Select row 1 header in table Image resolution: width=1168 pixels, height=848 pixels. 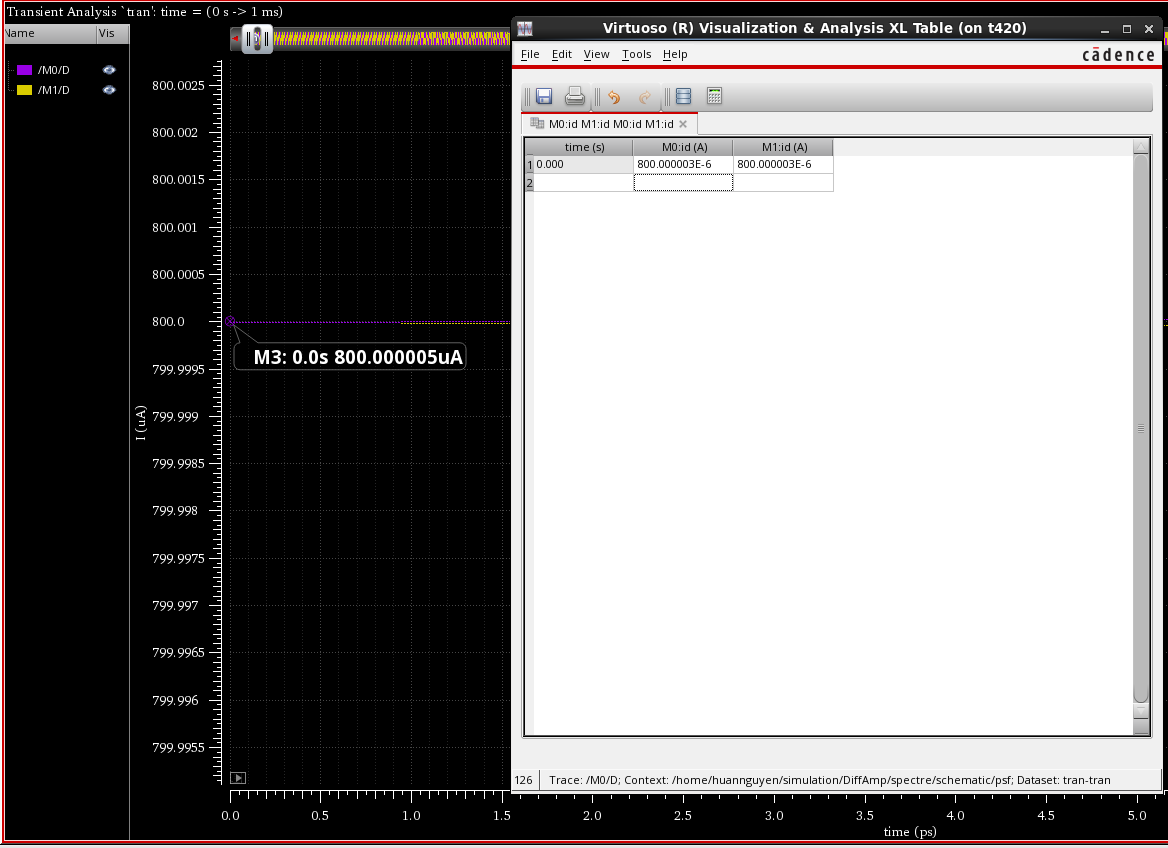(x=530, y=165)
